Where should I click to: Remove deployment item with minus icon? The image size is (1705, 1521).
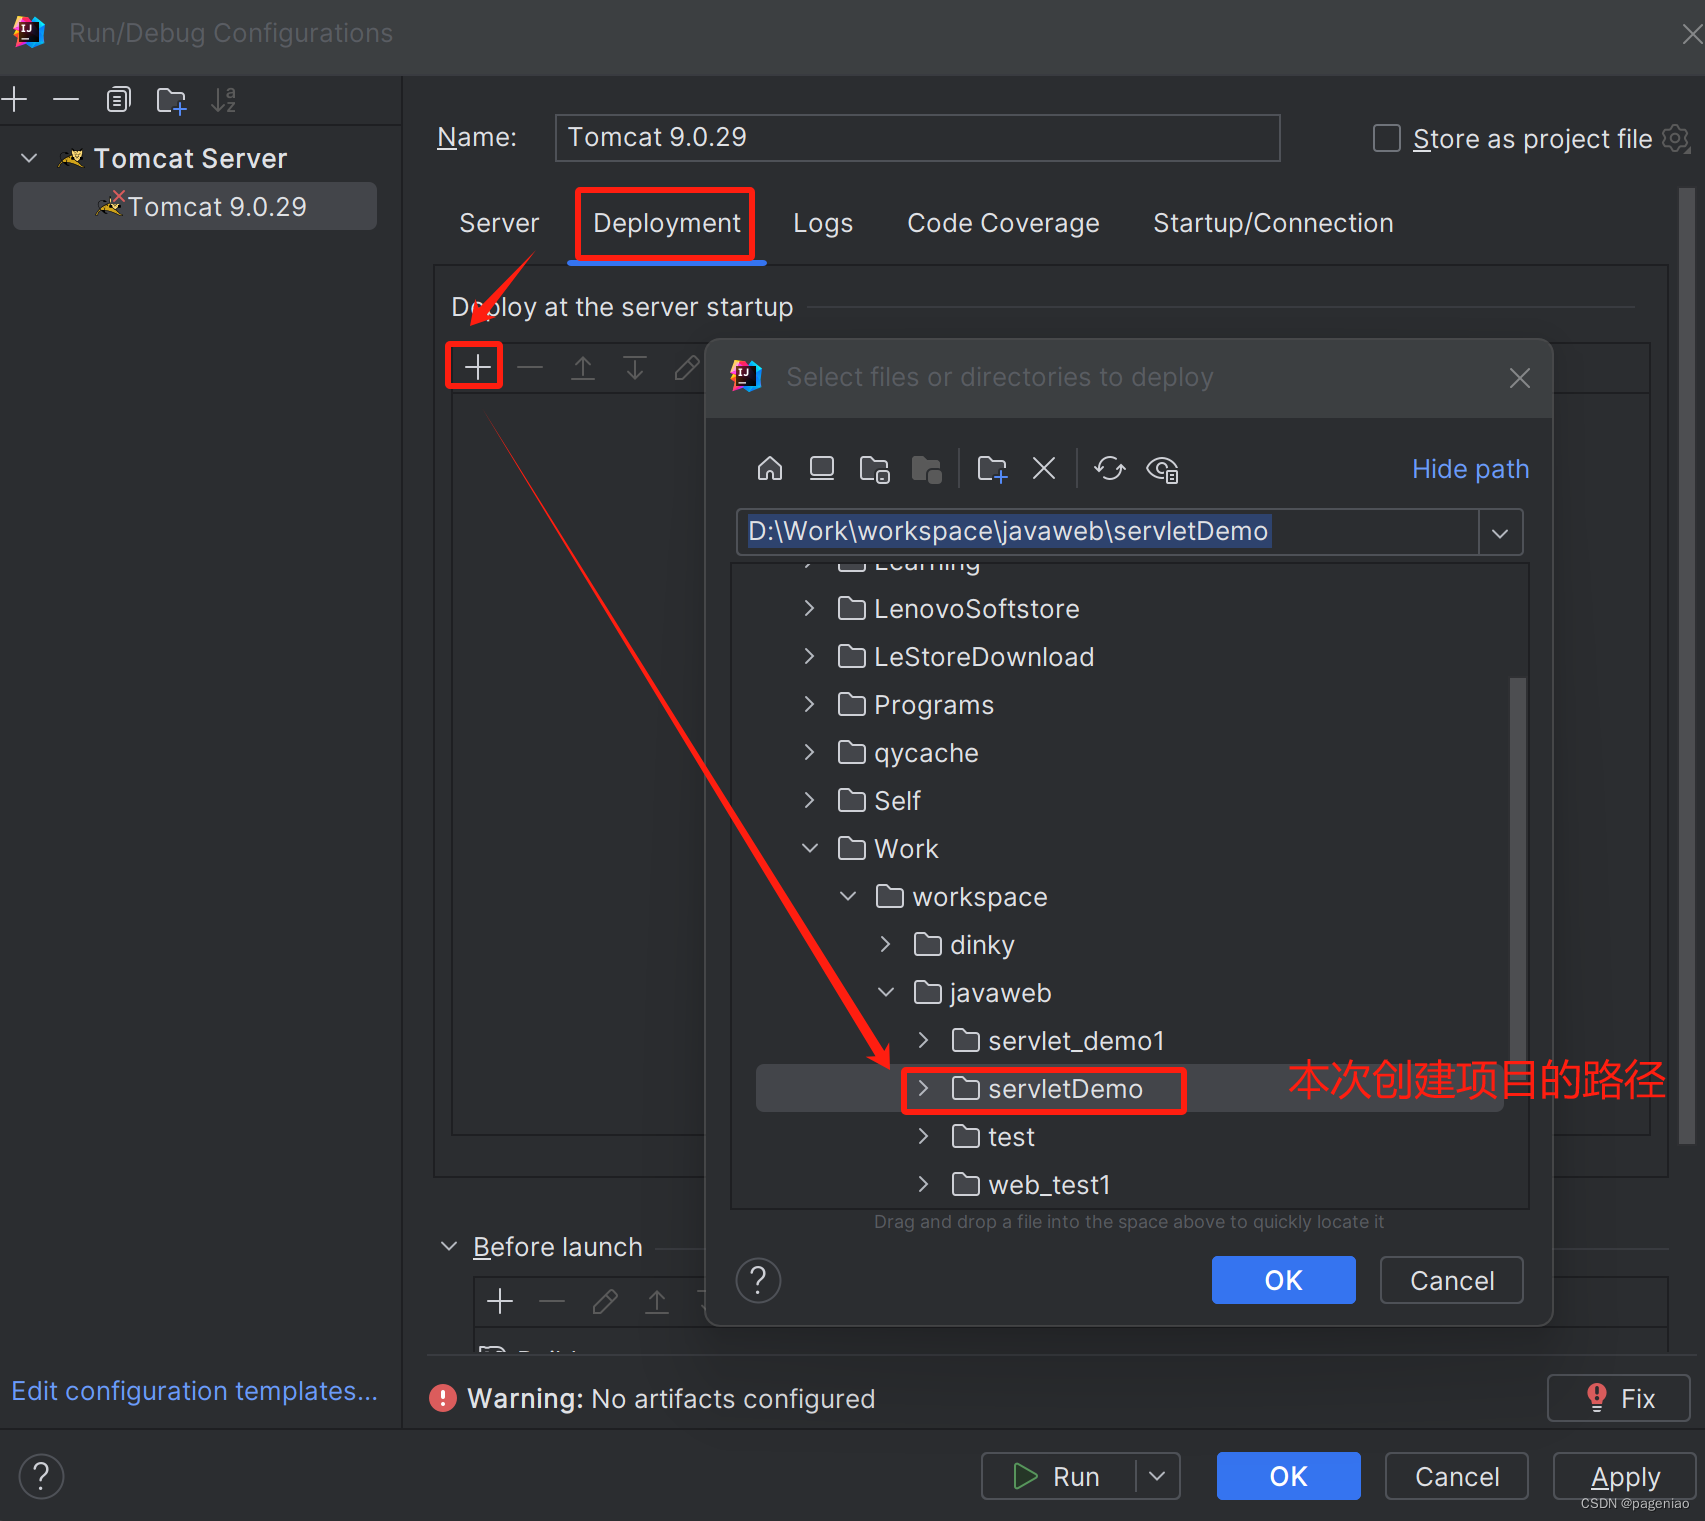[530, 367]
